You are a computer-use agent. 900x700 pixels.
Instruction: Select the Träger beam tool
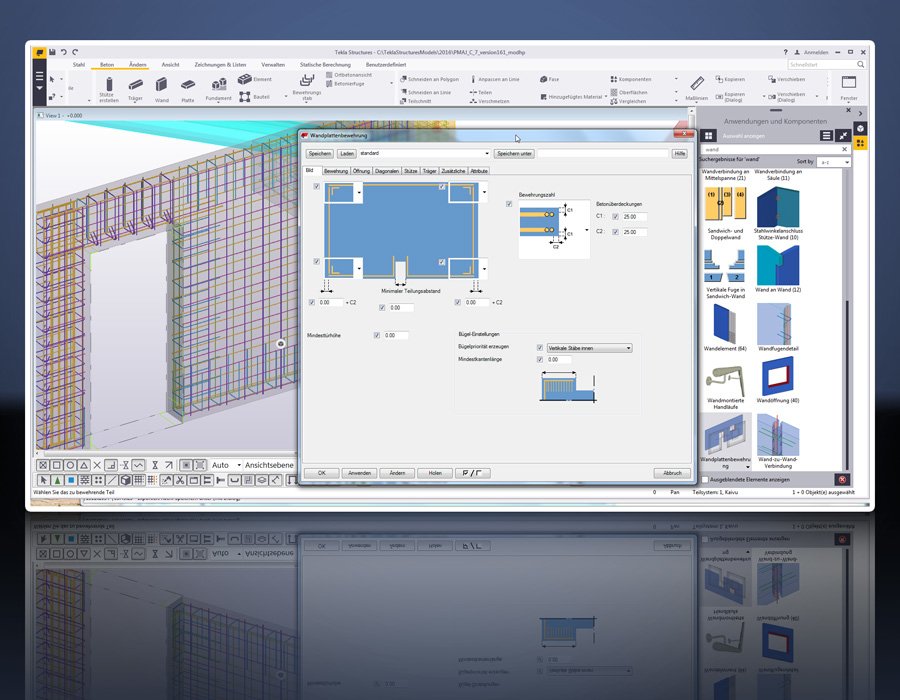pos(135,90)
